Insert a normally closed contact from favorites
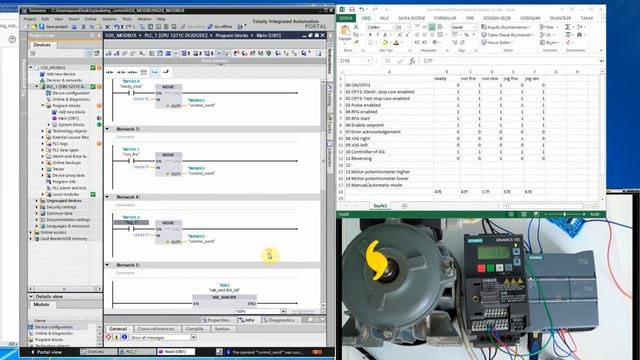640x360 pixels. point(121,72)
